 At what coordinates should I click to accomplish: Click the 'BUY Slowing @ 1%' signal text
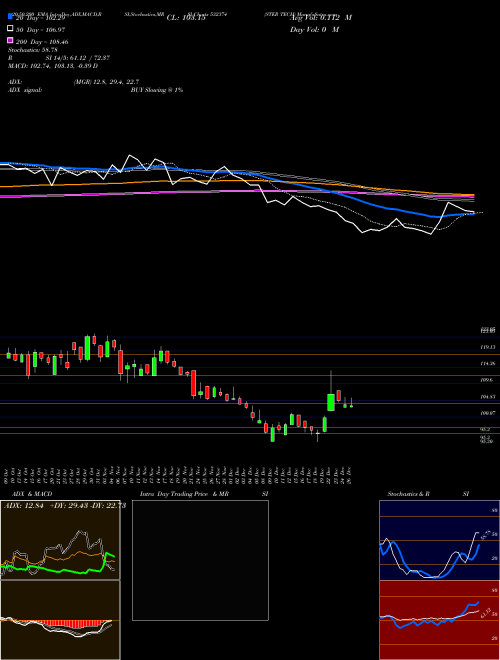coord(157,90)
